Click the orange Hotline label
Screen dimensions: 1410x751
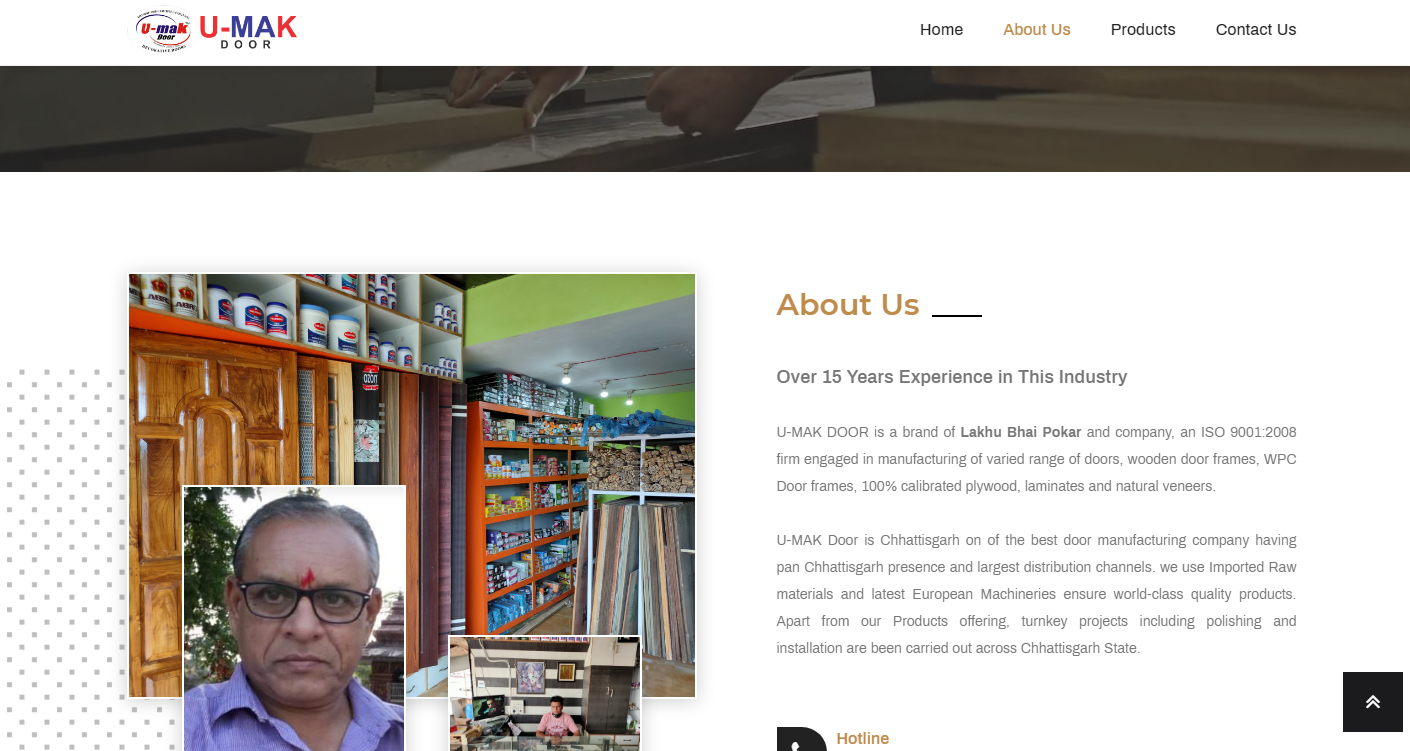coord(863,739)
